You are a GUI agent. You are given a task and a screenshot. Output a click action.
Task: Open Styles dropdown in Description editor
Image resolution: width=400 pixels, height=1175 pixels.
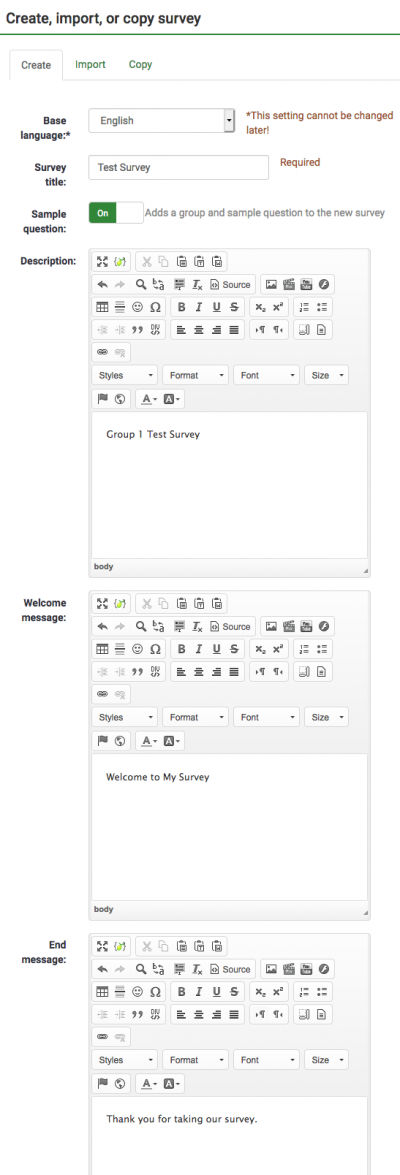coord(124,375)
